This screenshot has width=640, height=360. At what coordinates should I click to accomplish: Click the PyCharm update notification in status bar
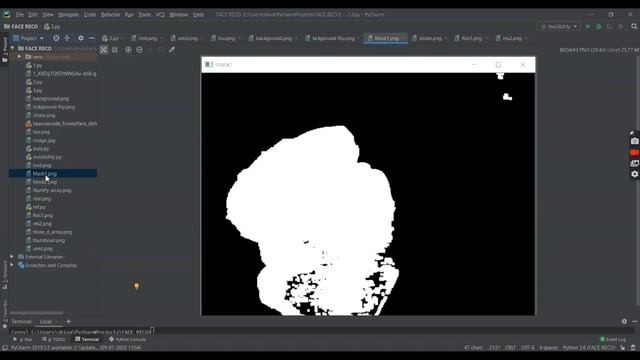click(x=76, y=348)
